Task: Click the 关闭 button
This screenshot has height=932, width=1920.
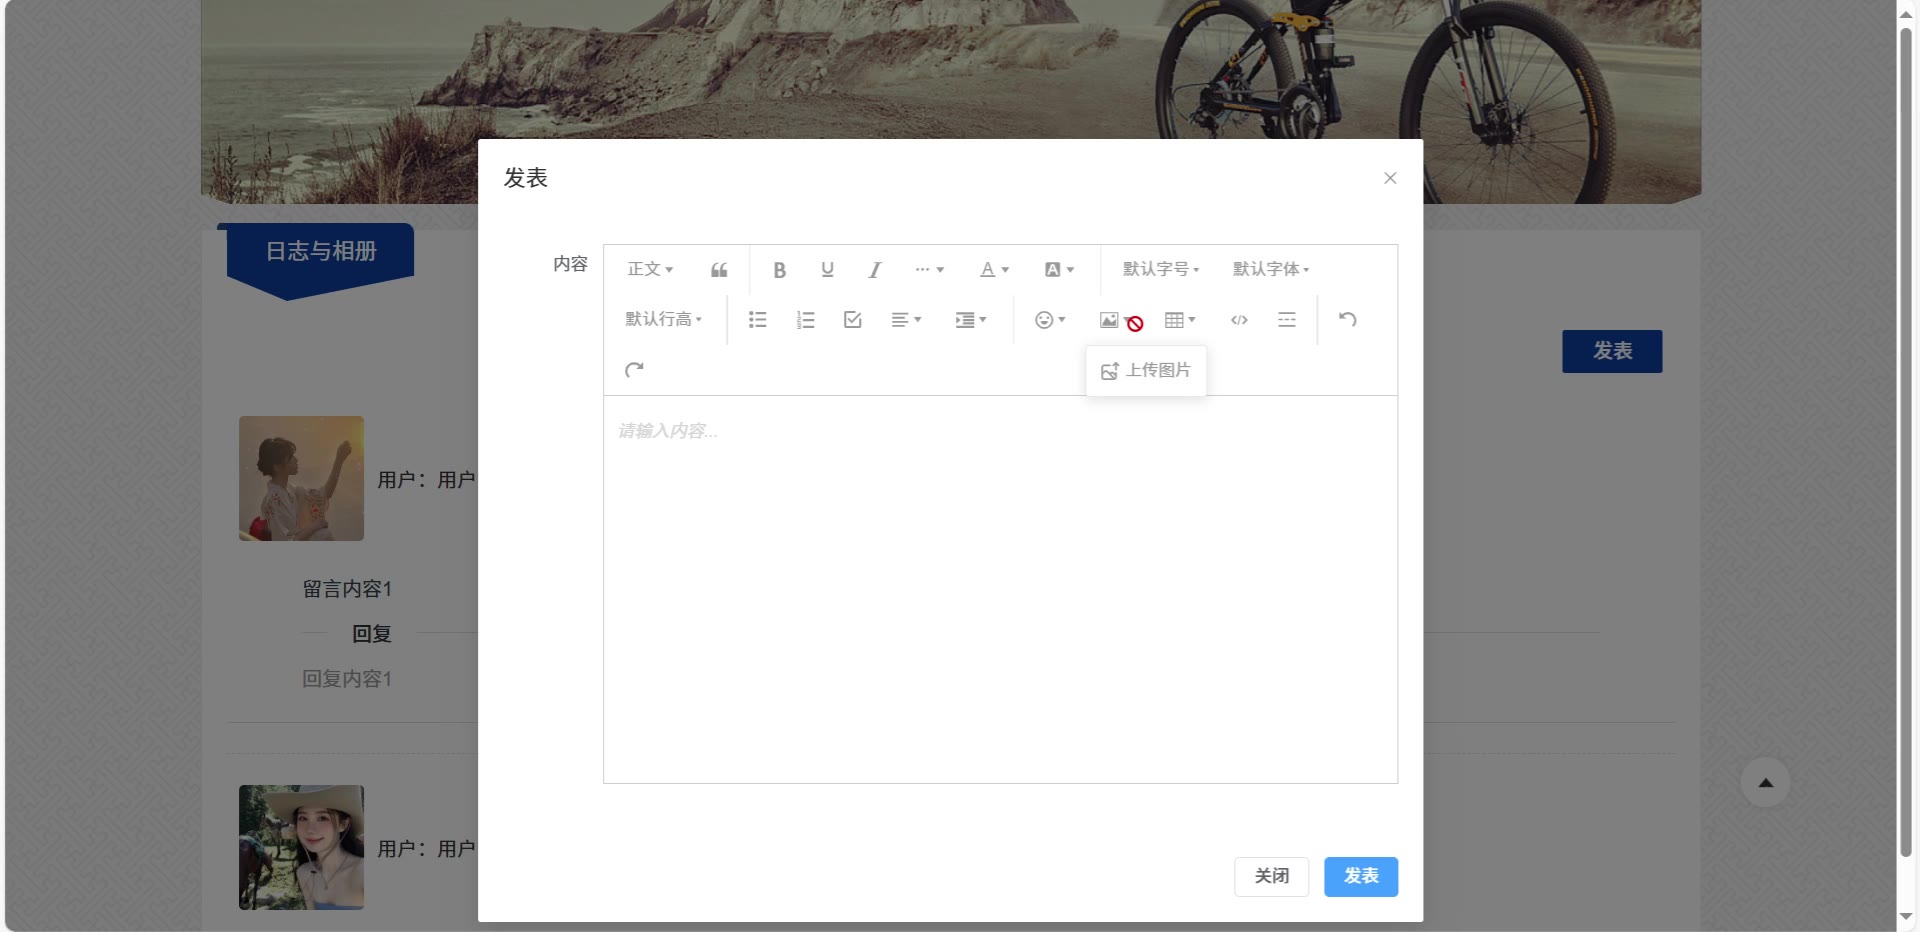Action: pos(1271,876)
